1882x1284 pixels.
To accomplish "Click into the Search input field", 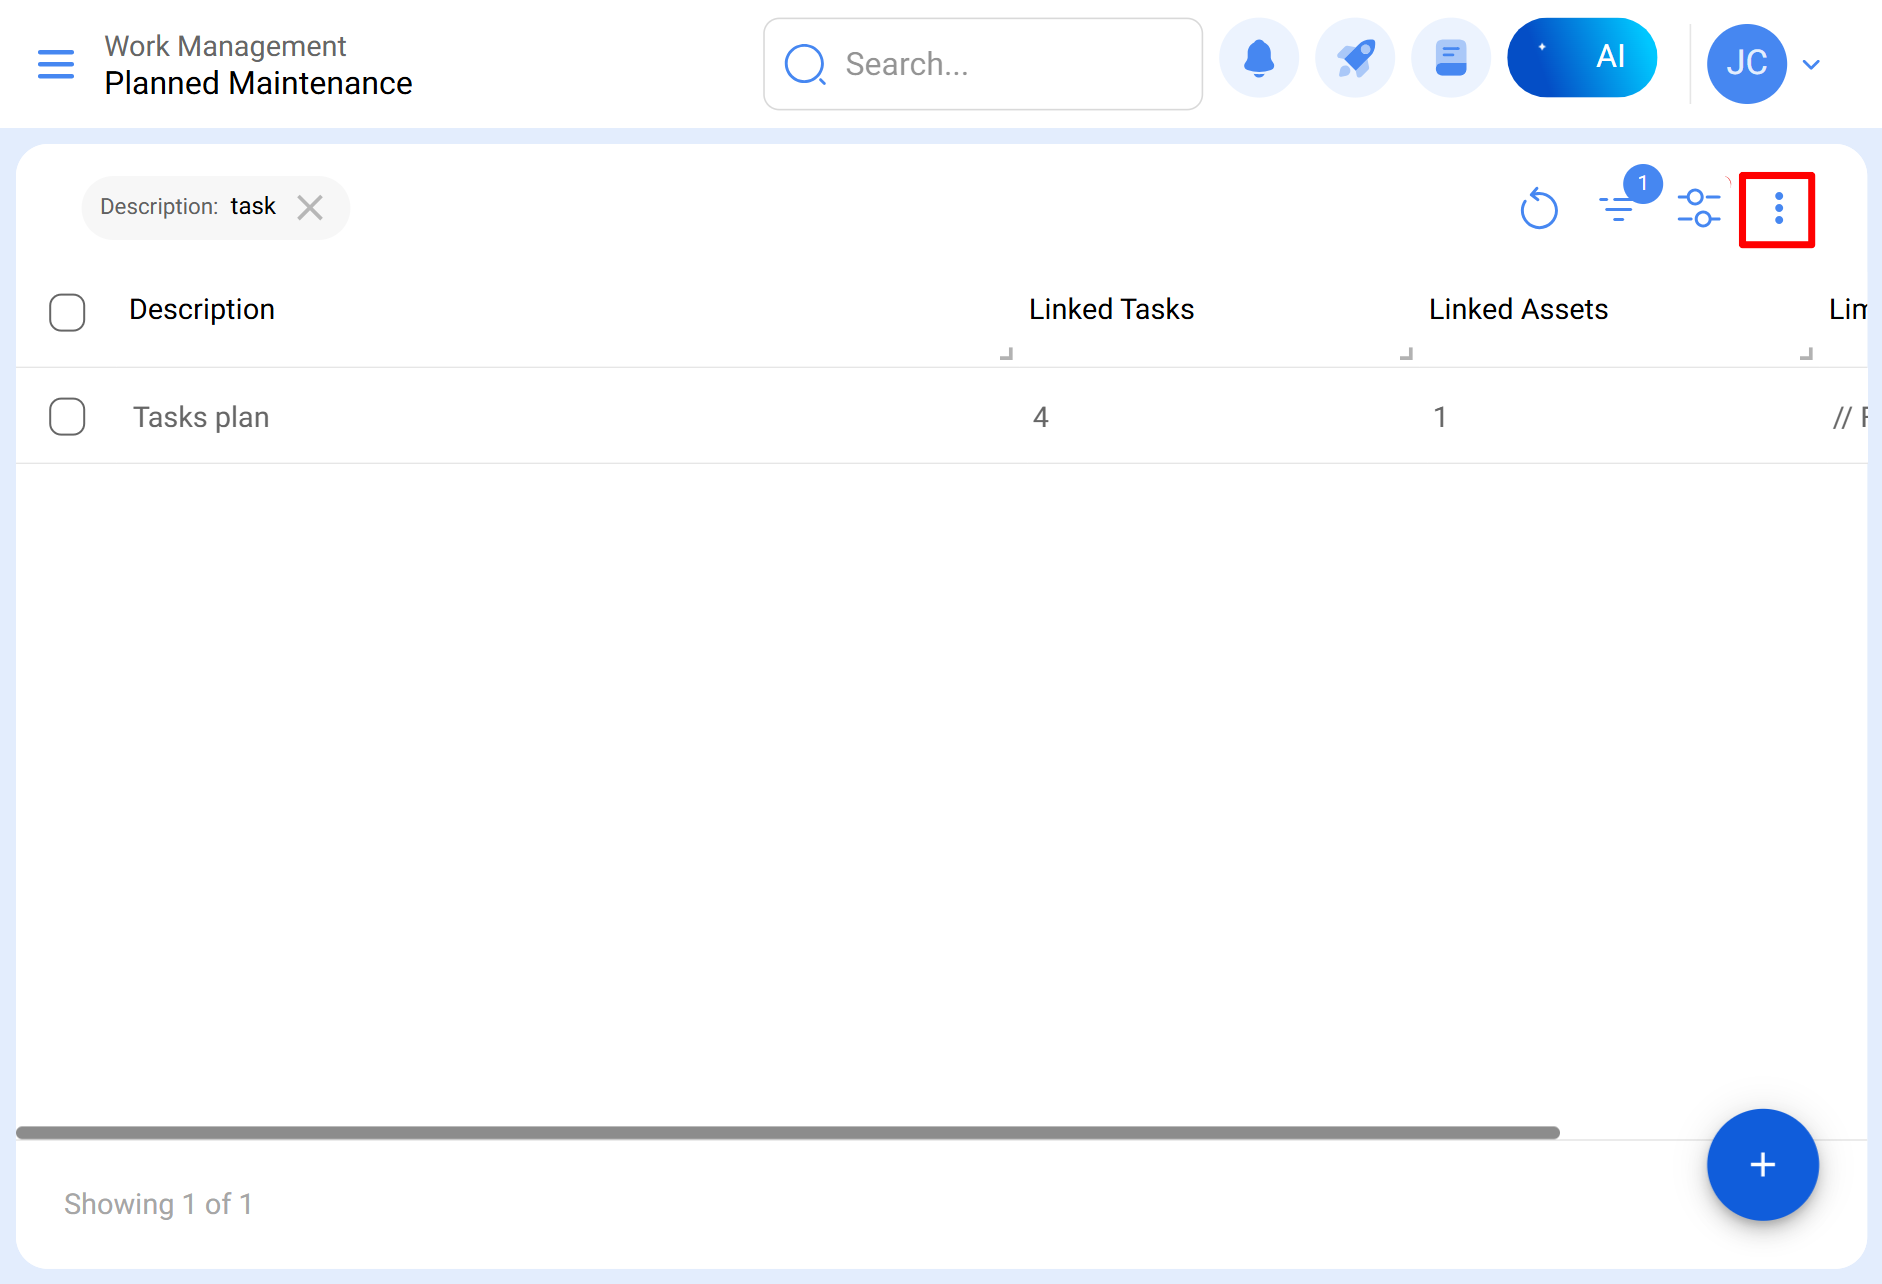I will (1010, 64).
